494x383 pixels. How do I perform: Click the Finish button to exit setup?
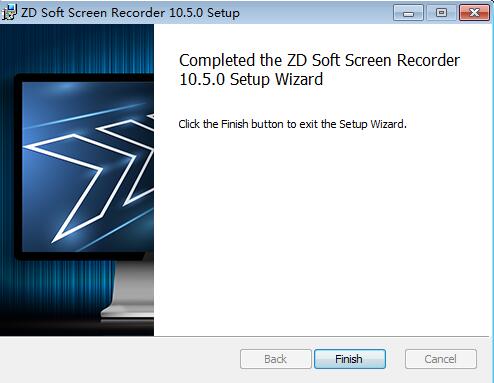tap(350, 359)
